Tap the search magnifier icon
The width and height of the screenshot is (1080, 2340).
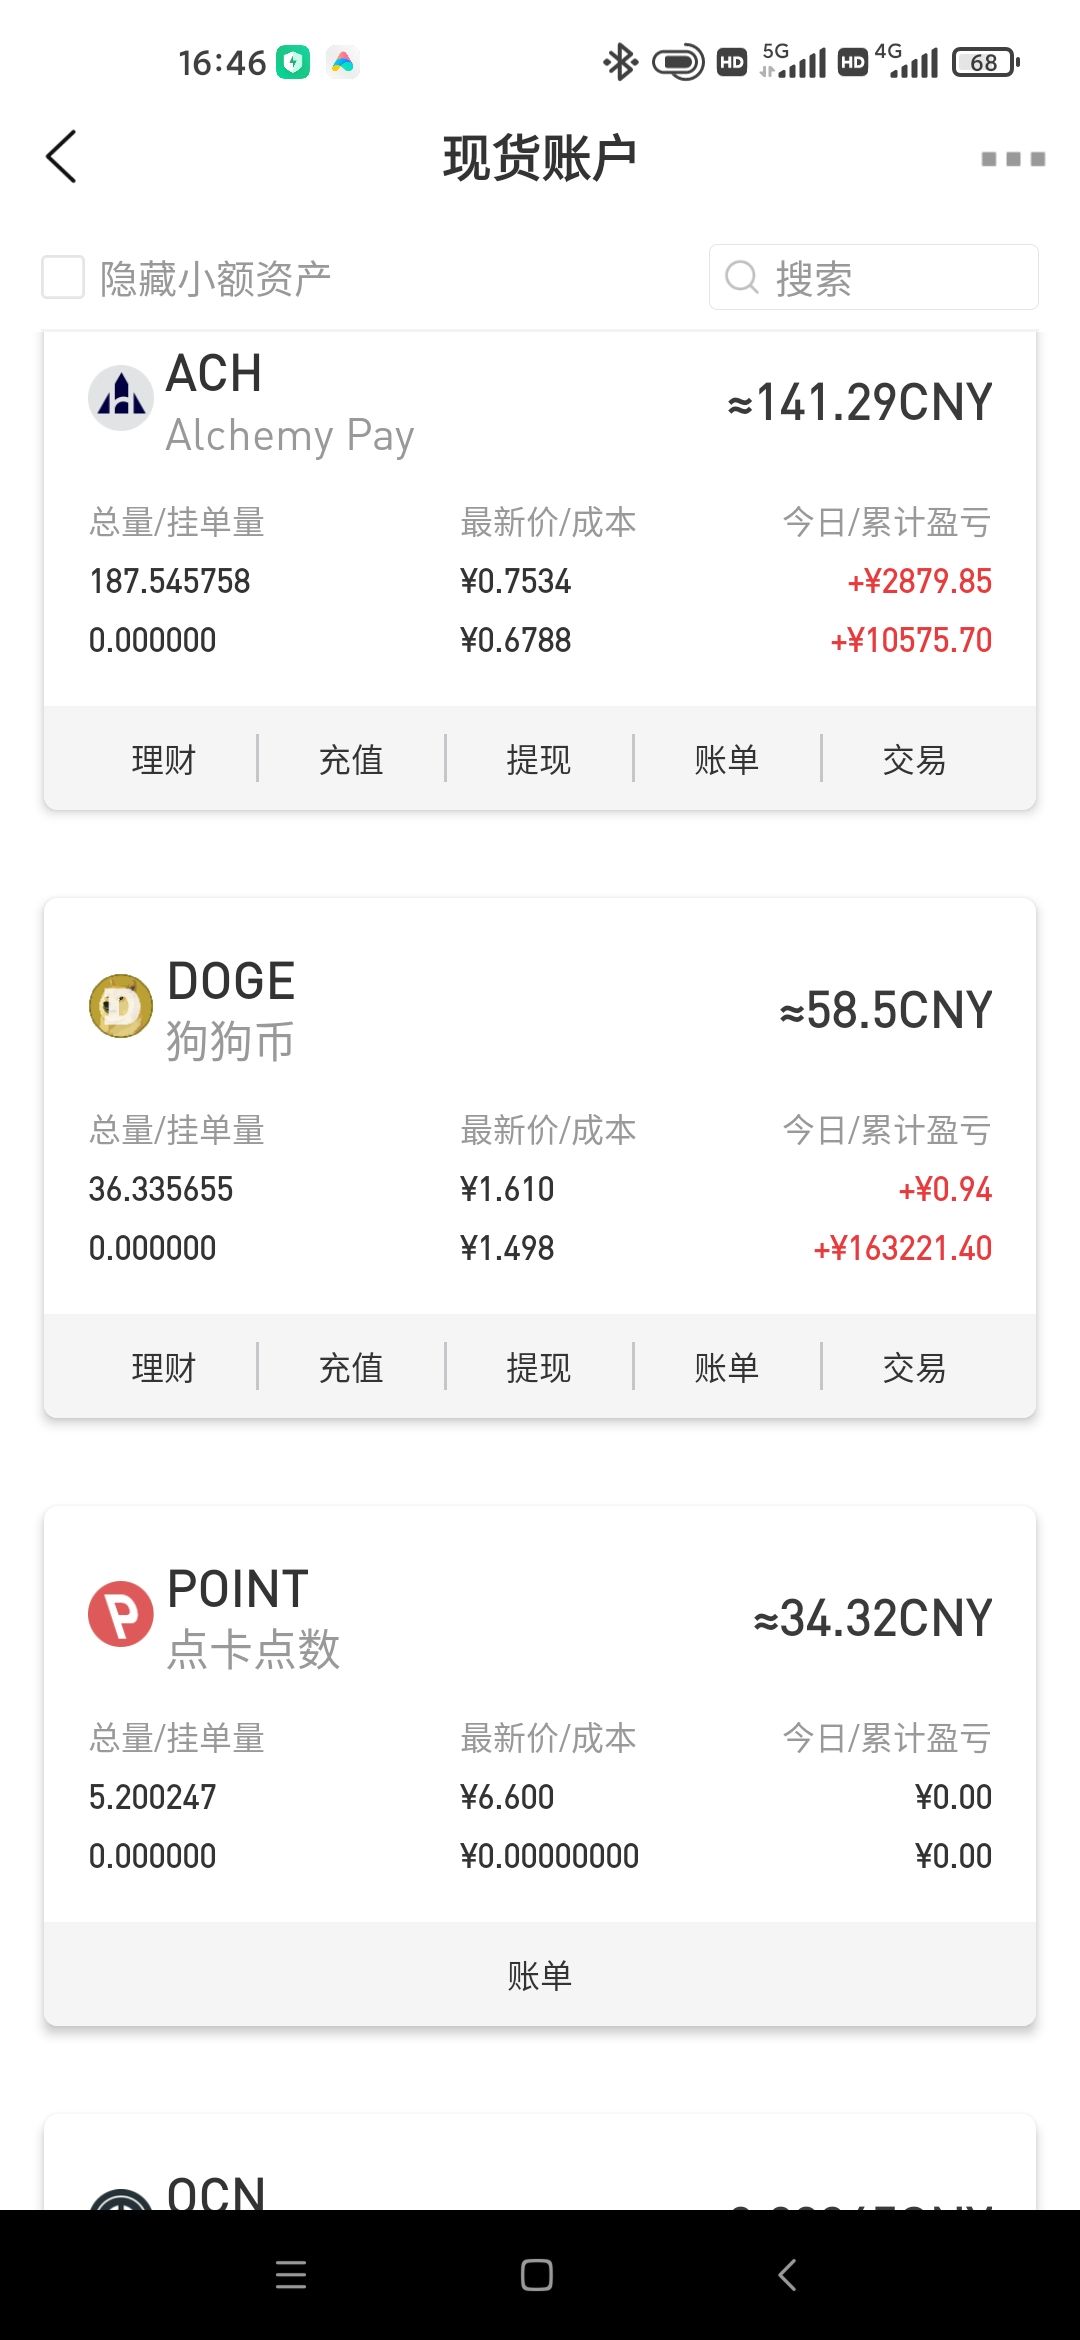741,277
